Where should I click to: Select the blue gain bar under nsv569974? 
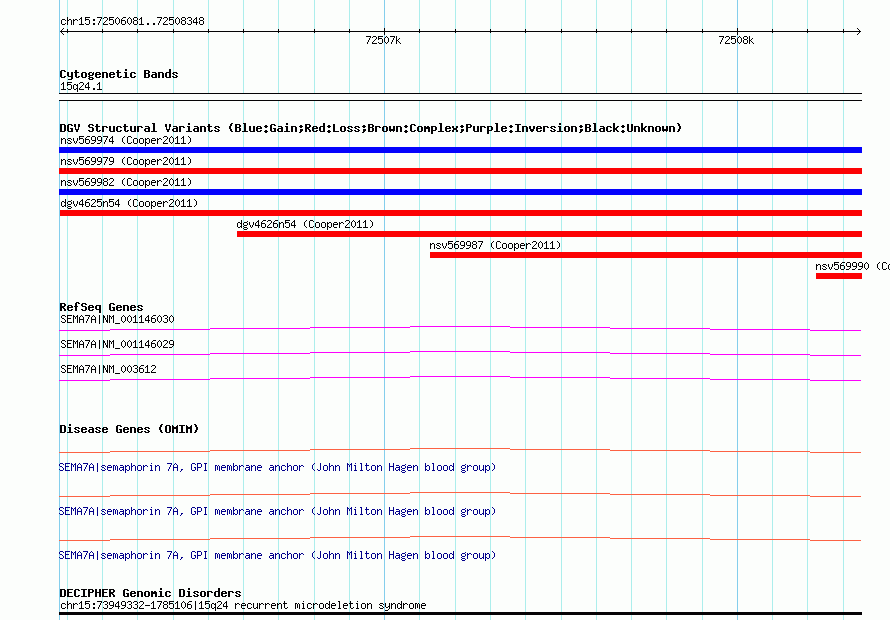coord(460,150)
